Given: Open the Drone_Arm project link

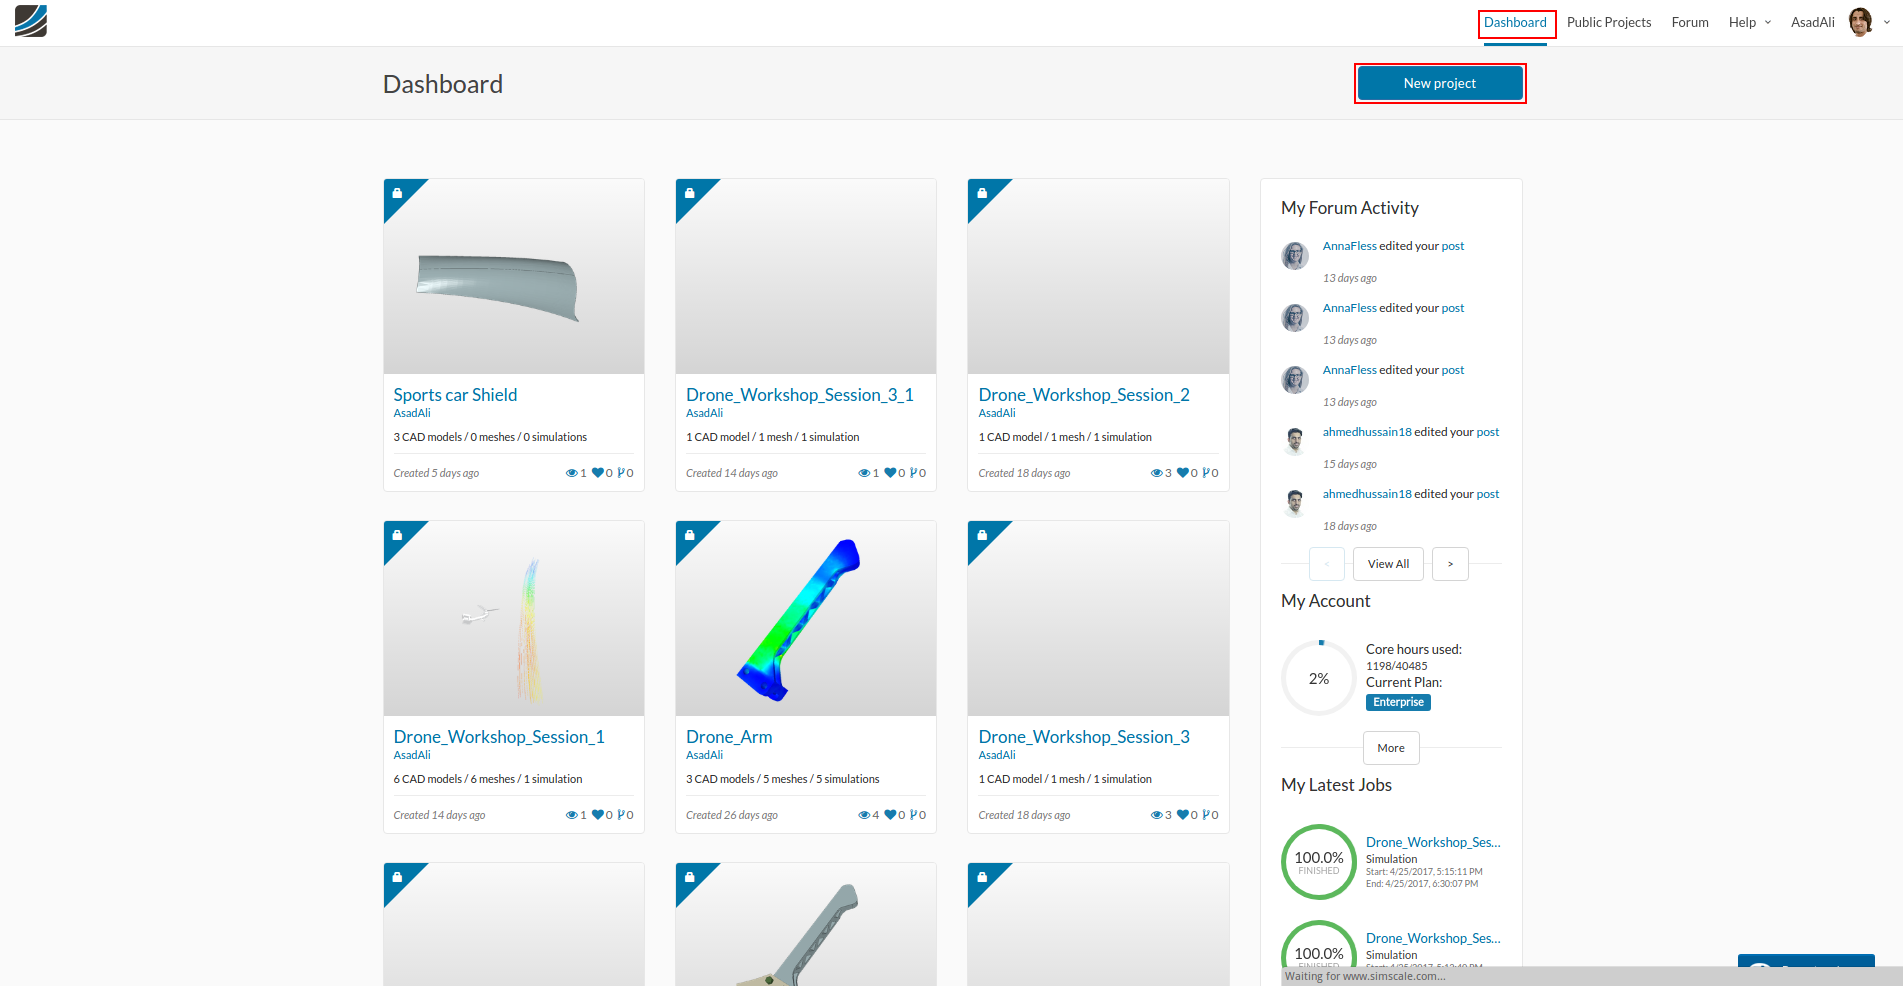Looking at the screenshot, I should 729,737.
